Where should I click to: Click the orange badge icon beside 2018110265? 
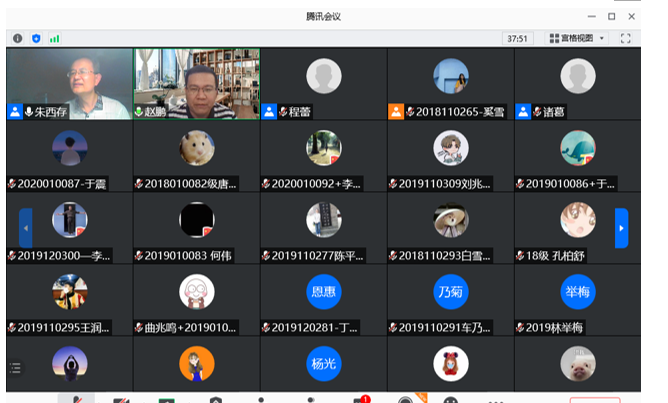pyautogui.click(x=396, y=111)
